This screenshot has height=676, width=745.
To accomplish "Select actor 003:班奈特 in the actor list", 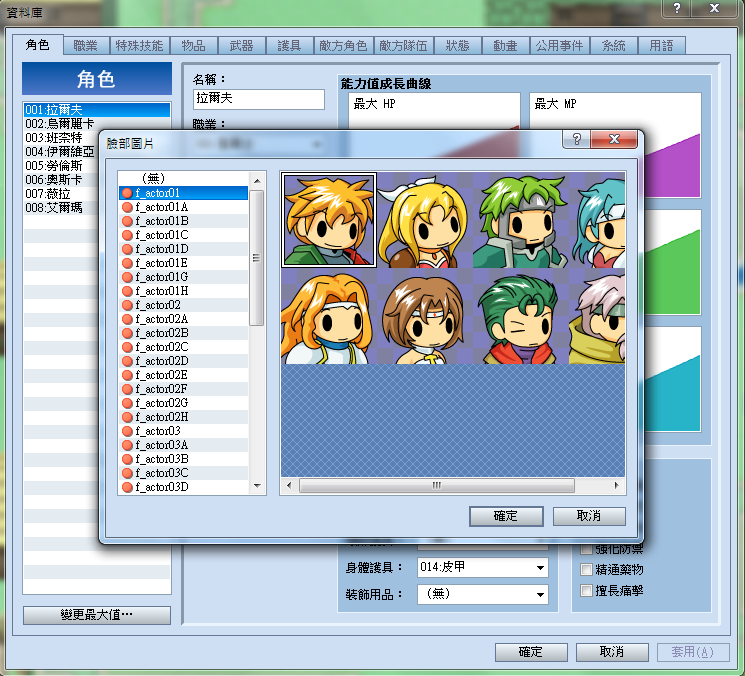I will point(97,138).
